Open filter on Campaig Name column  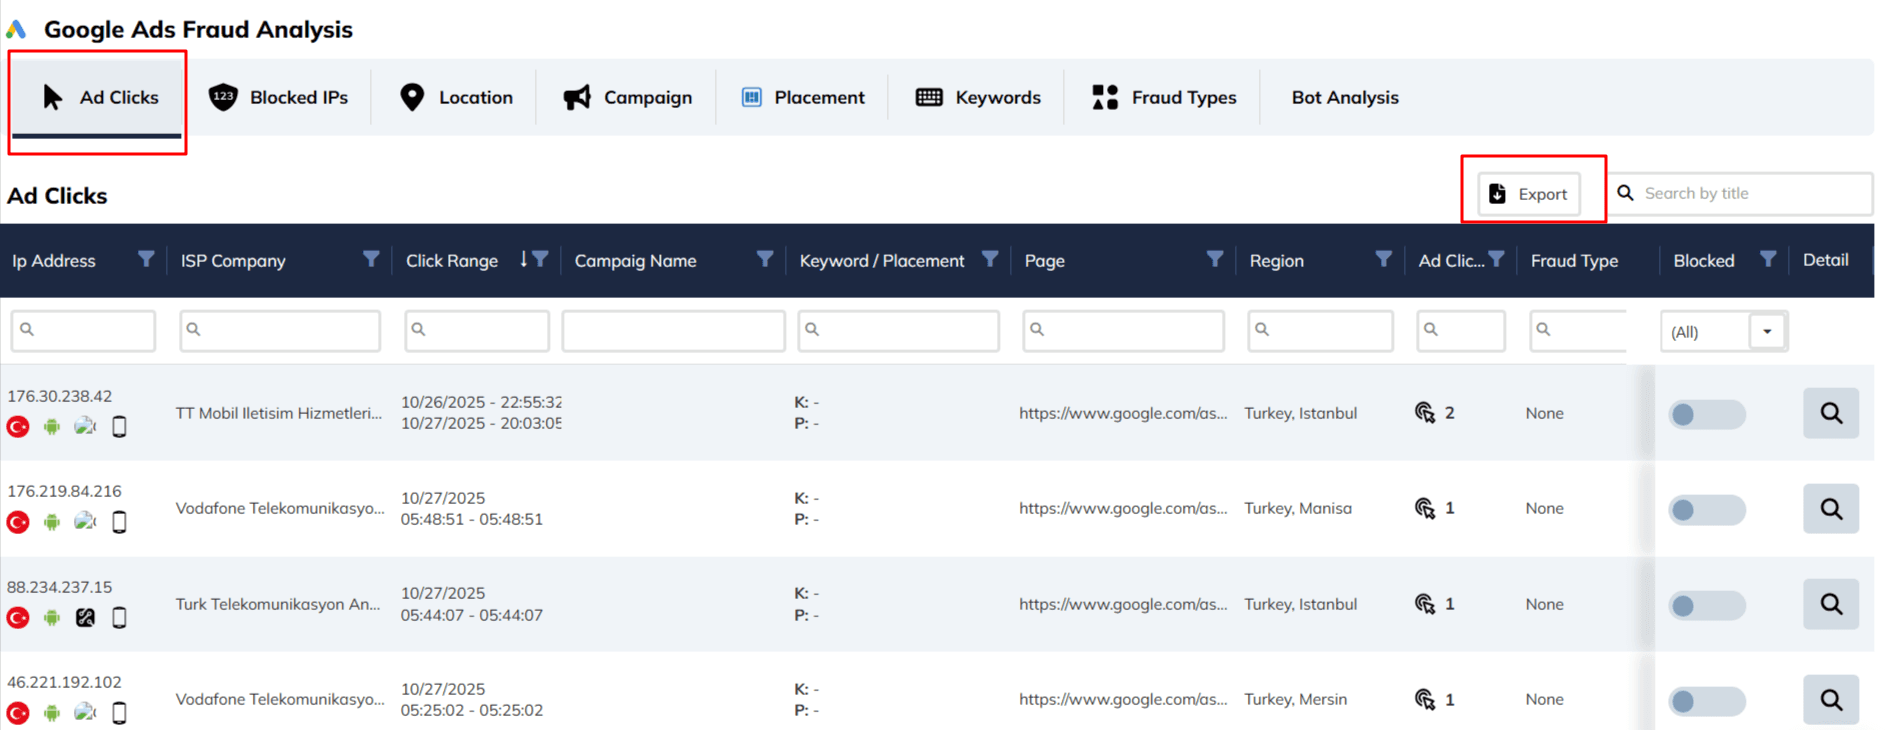tap(764, 260)
